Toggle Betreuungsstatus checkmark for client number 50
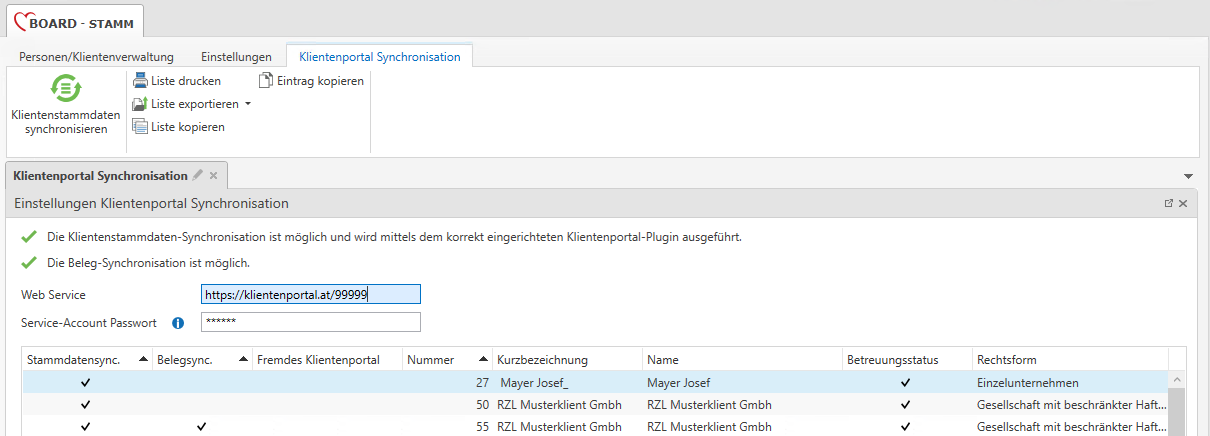 [905, 405]
